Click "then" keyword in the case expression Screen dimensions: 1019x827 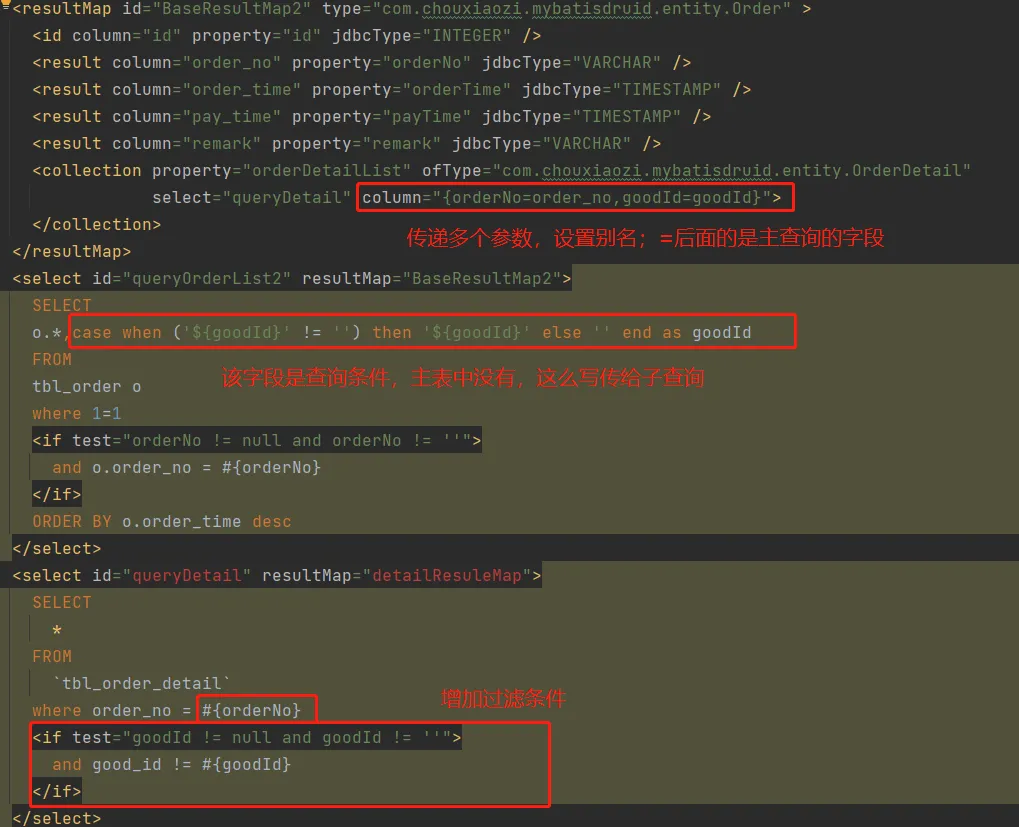(x=392, y=333)
